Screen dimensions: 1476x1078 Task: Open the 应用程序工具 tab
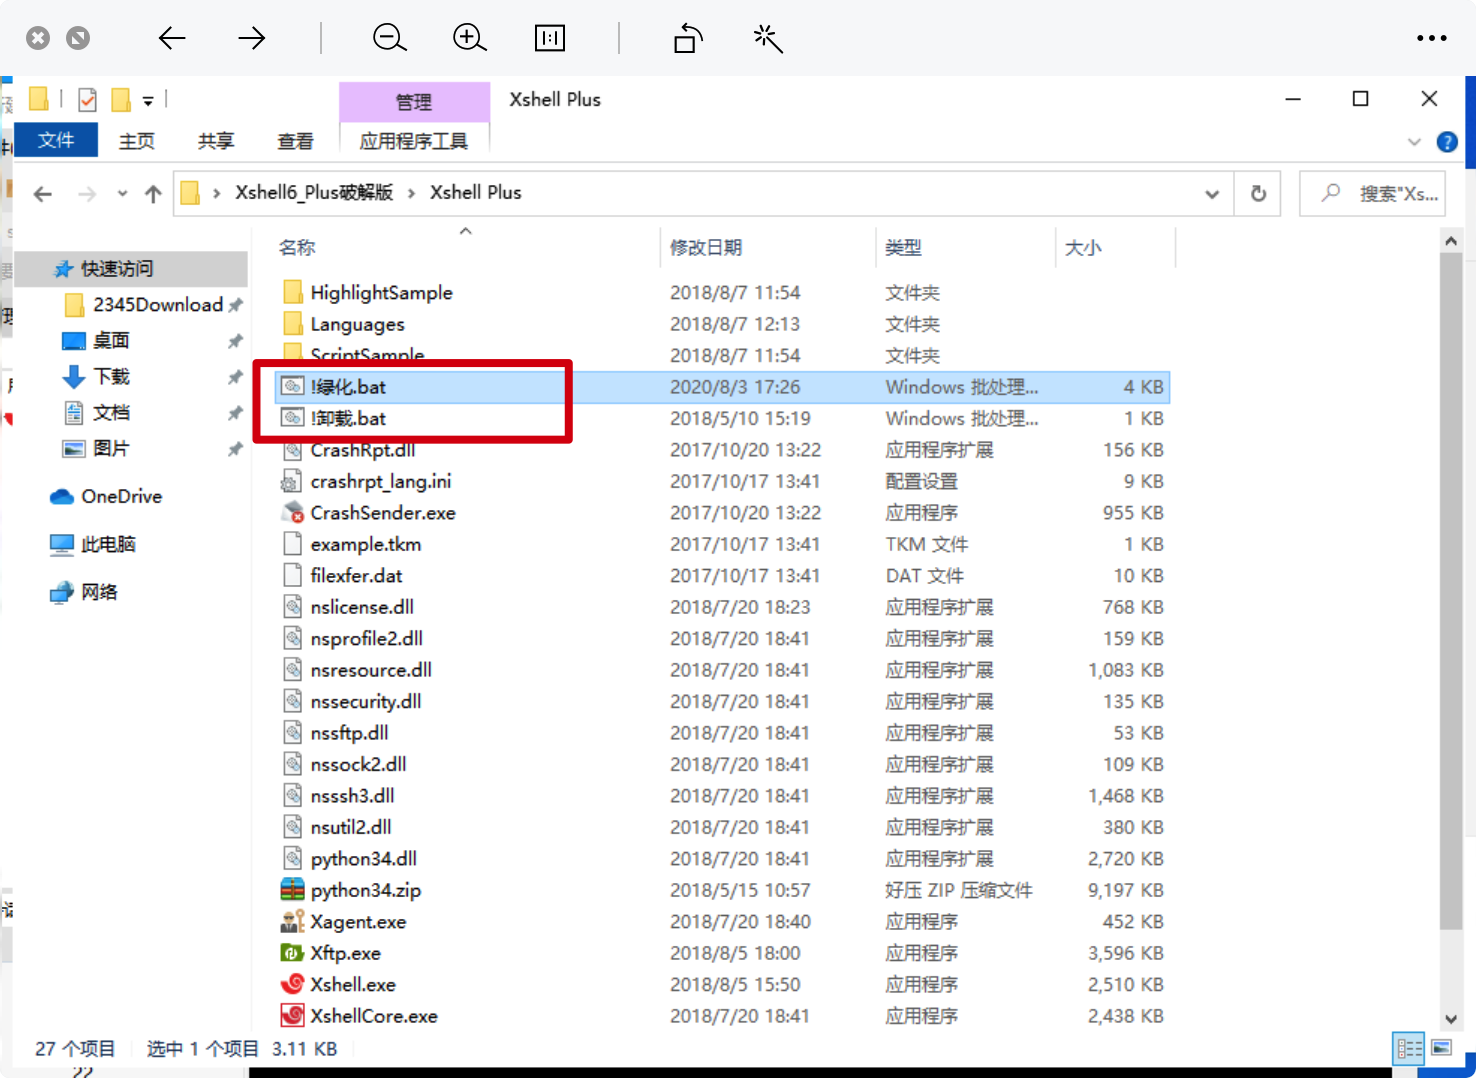coord(414,141)
